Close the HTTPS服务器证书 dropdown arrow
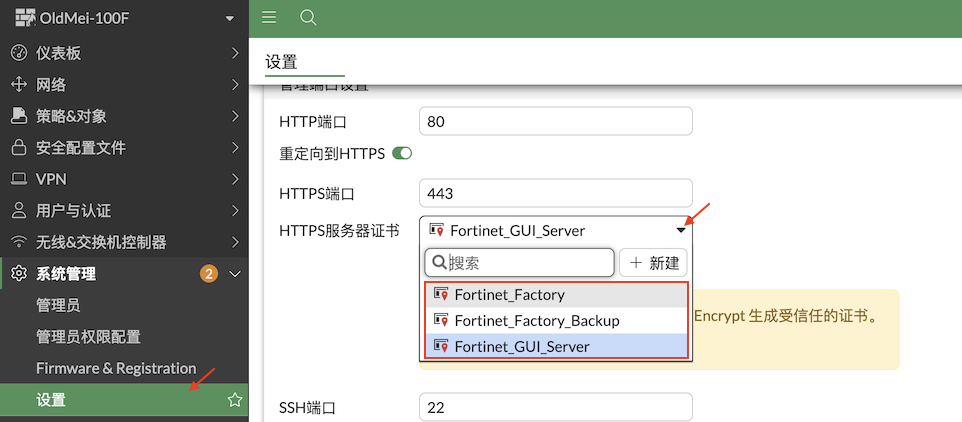The height and width of the screenshot is (422, 962). [680, 231]
